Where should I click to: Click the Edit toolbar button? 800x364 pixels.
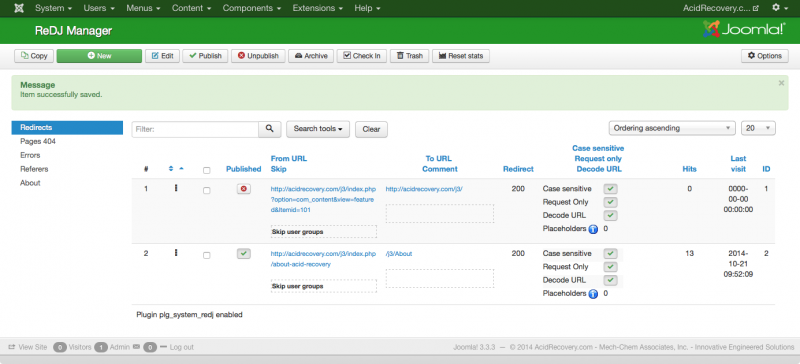[x=162, y=56]
